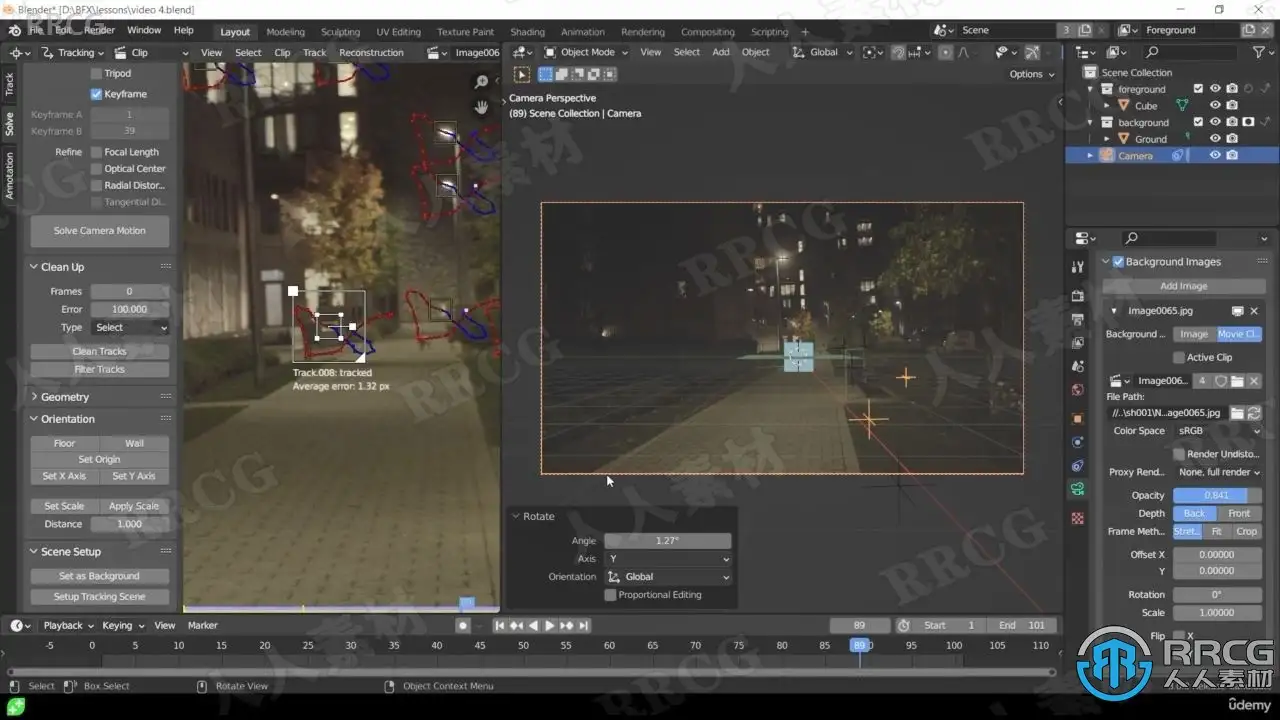Click the Solve Camera Motion button
This screenshot has width=1280, height=720.
99,231
